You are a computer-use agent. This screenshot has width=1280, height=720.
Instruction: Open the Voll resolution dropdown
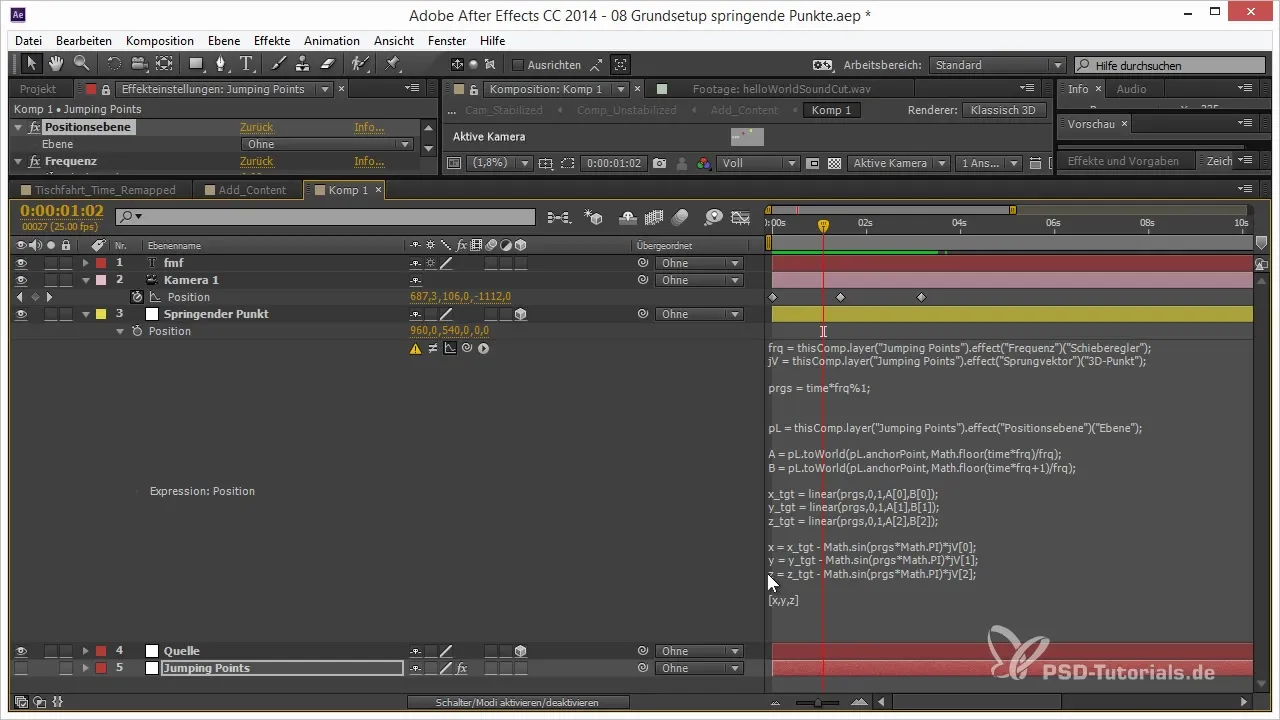click(x=758, y=163)
